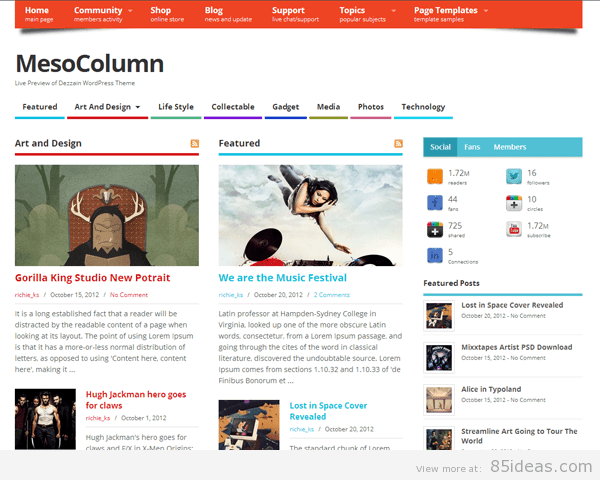
Task: Open Mixxtapes Artist PSD Download post
Action: tap(517, 347)
